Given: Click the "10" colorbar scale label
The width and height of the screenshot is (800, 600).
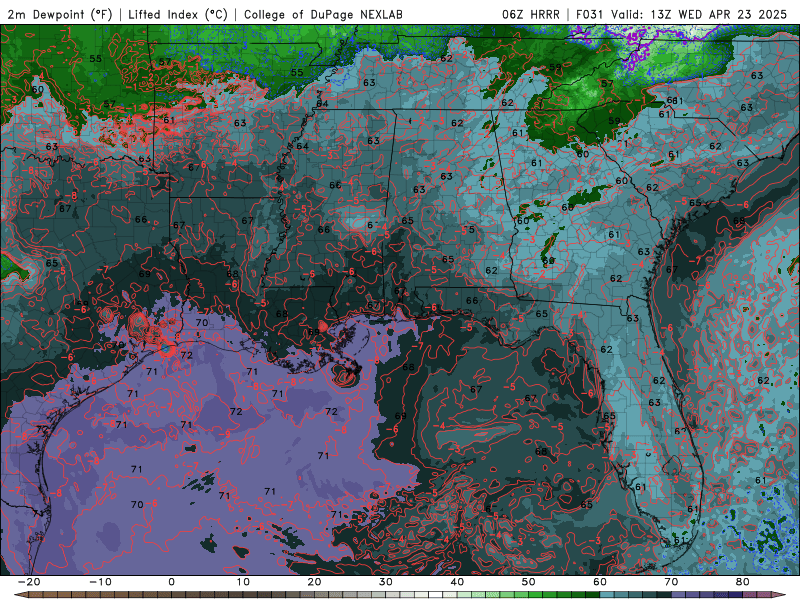Looking at the screenshot, I should tap(243, 582).
